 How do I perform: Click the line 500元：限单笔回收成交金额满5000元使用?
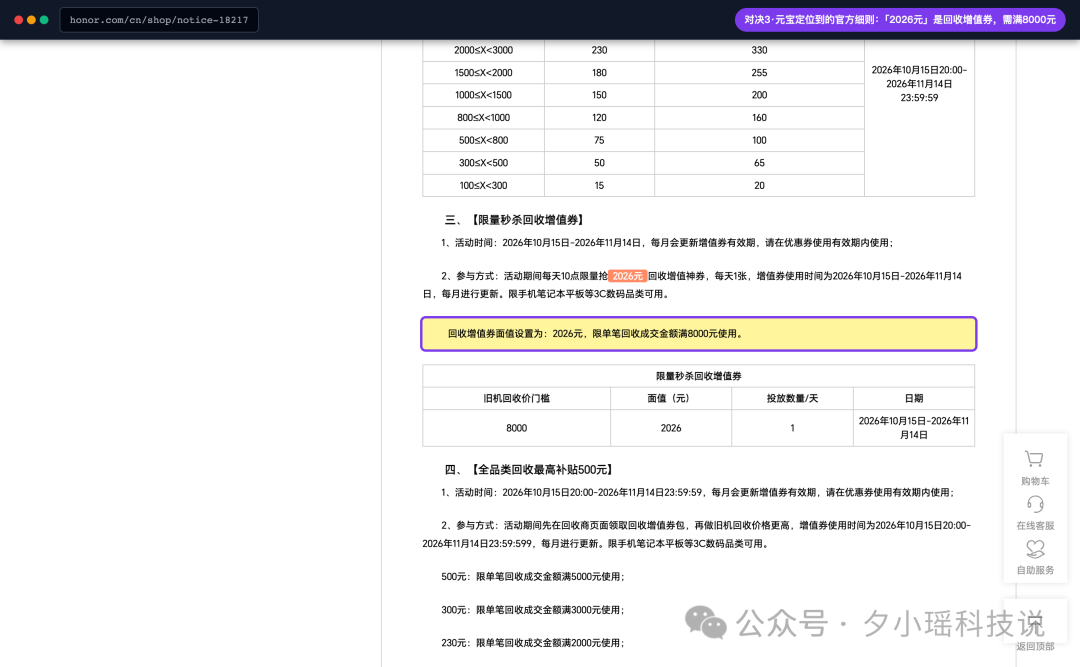click(532, 577)
